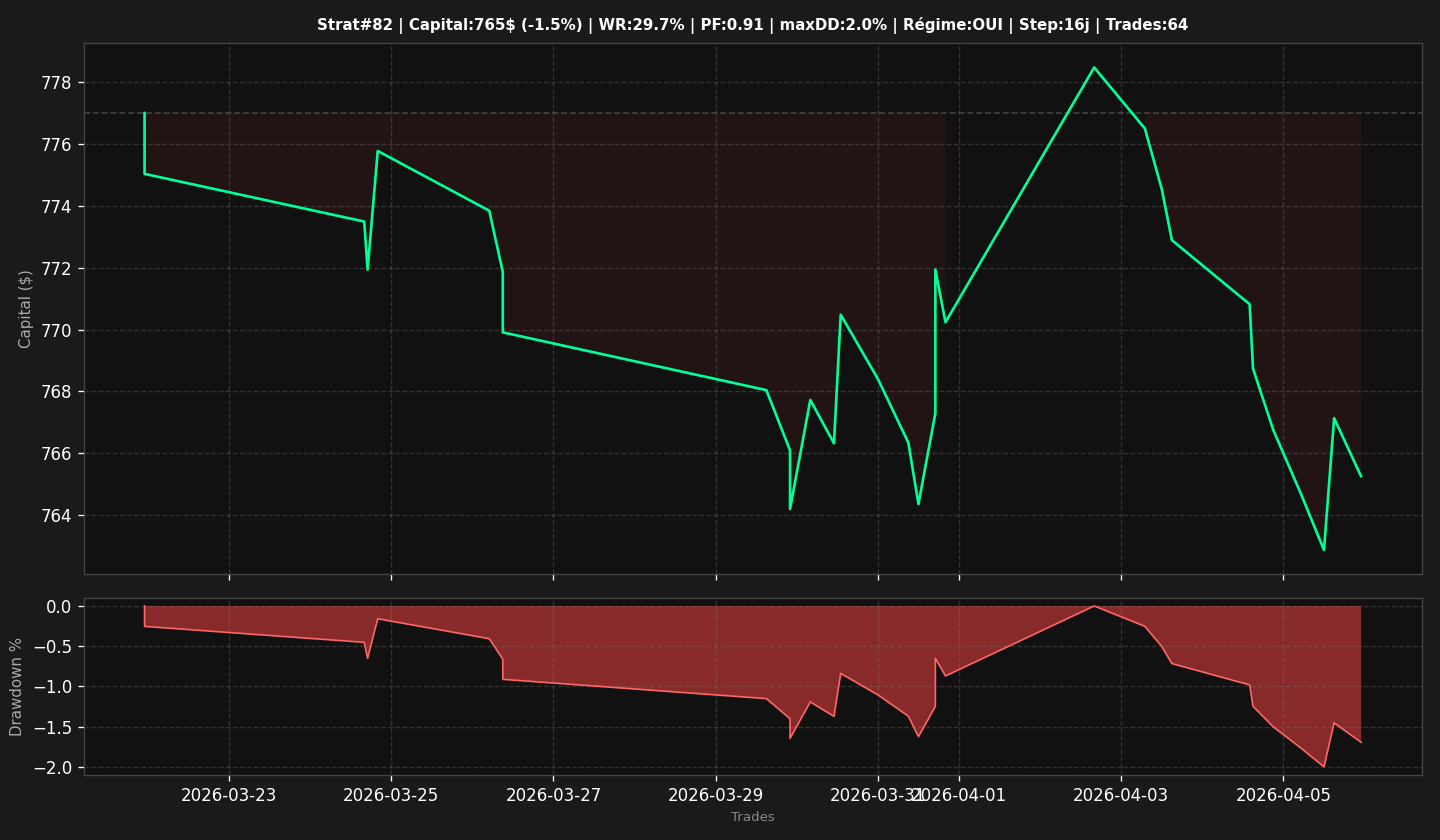Click the 2026-04-05 date label
Screen dimensions: 1440x840
(1284, 795)
